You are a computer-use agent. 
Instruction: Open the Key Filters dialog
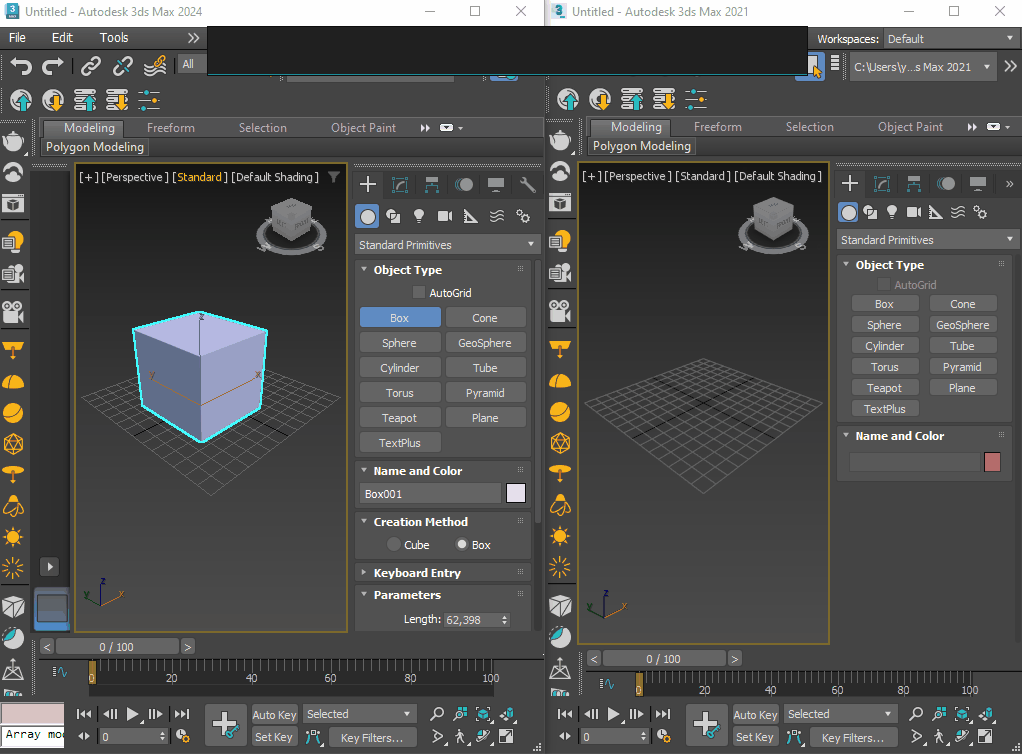pyautogui.click(x=372, y=737)
